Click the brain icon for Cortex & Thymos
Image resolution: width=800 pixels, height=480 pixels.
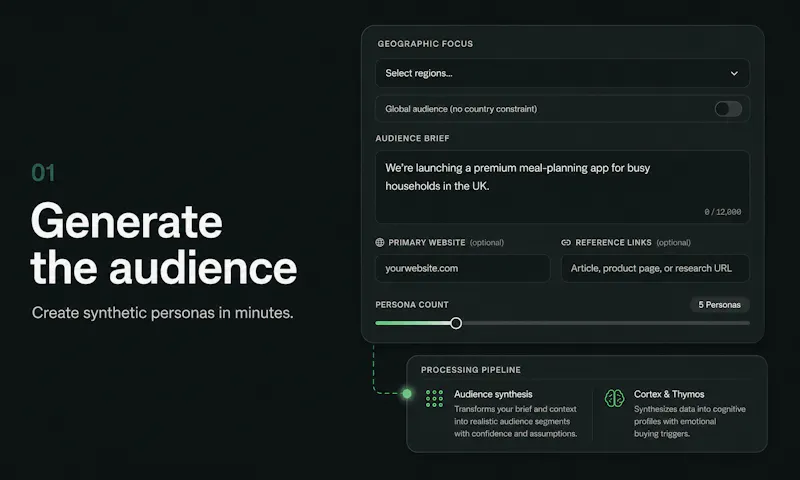coord(614,398)
